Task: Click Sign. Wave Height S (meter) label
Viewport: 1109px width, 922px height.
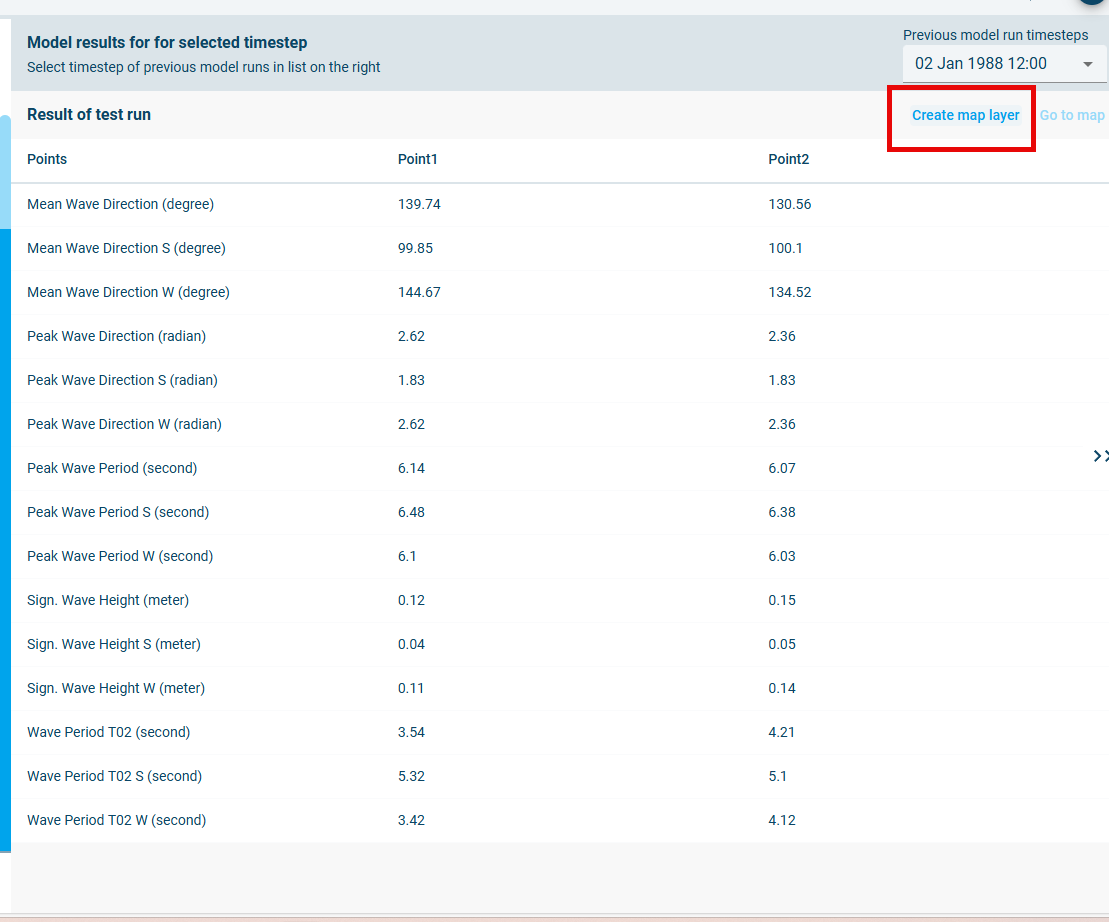Action: [x=114, y=644]
